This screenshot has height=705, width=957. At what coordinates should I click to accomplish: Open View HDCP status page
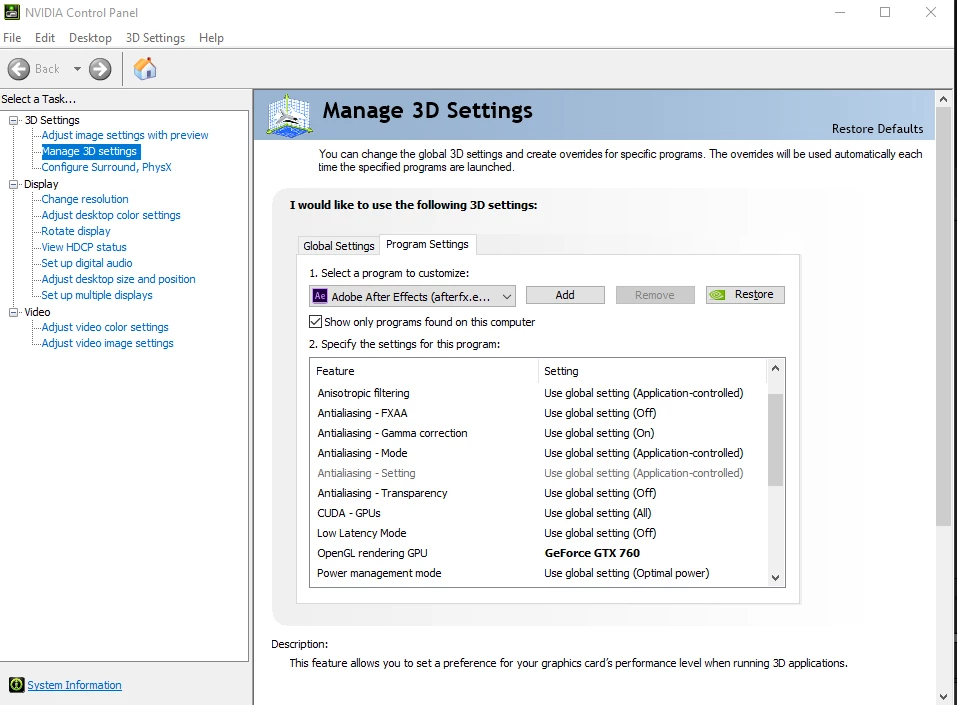[x=84, y=247]
